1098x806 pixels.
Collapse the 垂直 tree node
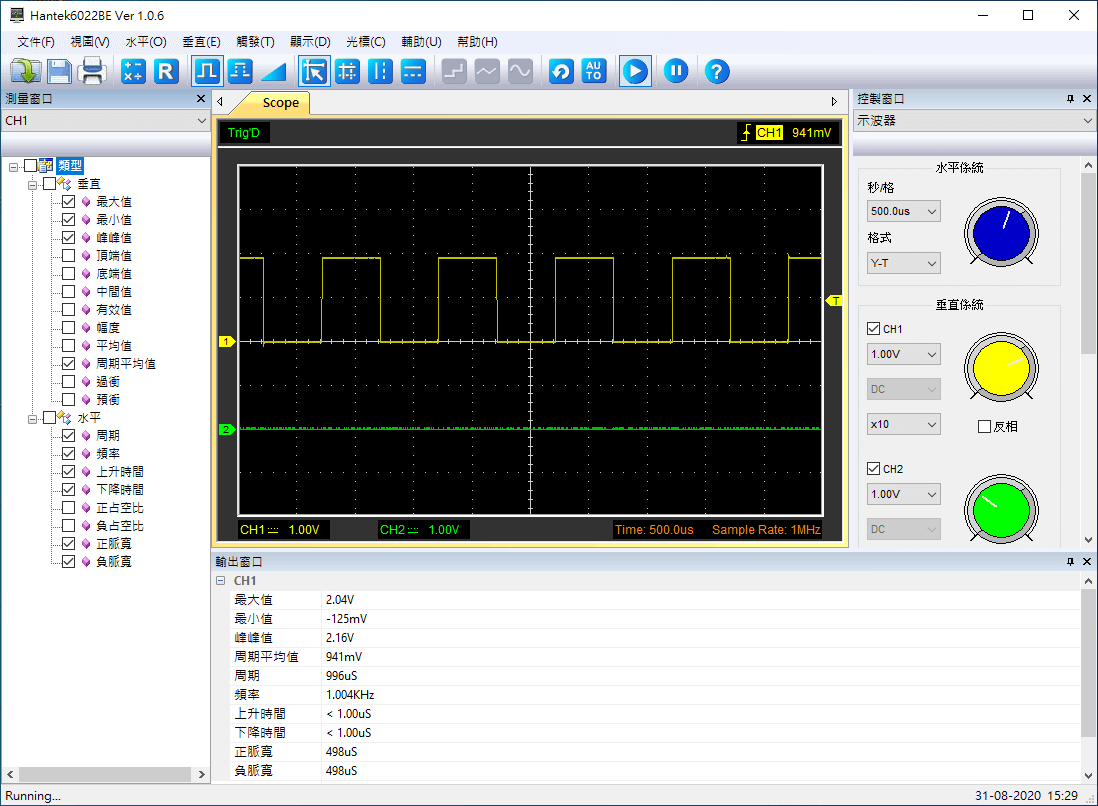click(32, 184)
